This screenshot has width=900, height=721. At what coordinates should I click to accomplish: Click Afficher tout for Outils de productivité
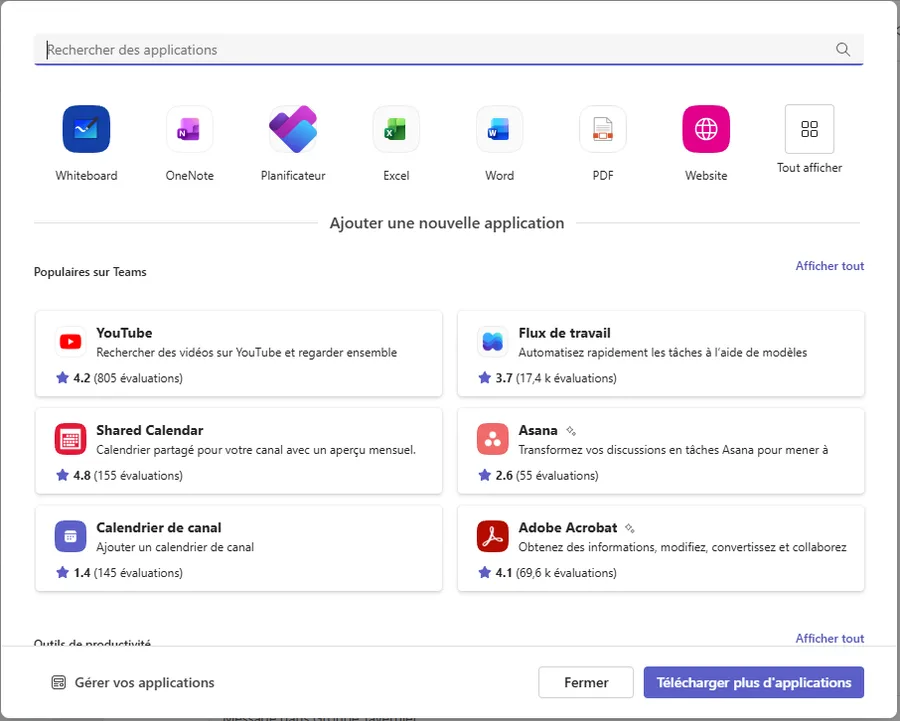point(829,638)
